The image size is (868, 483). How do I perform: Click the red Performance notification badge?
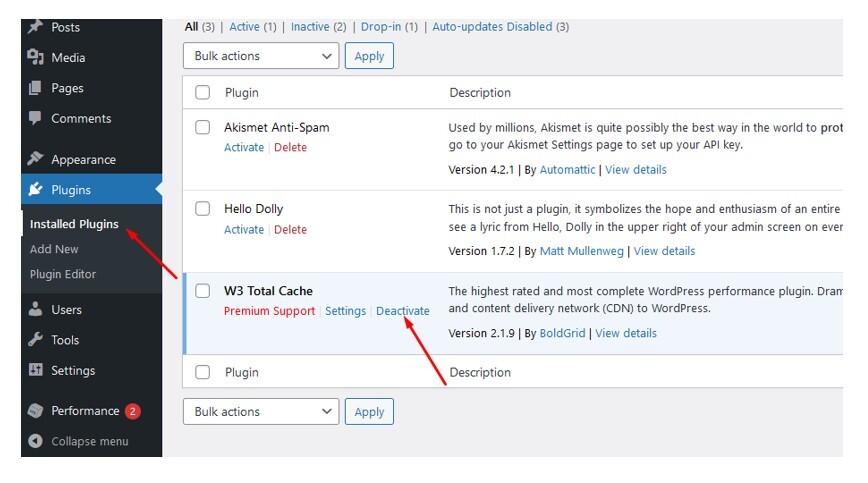click(132, 411)
